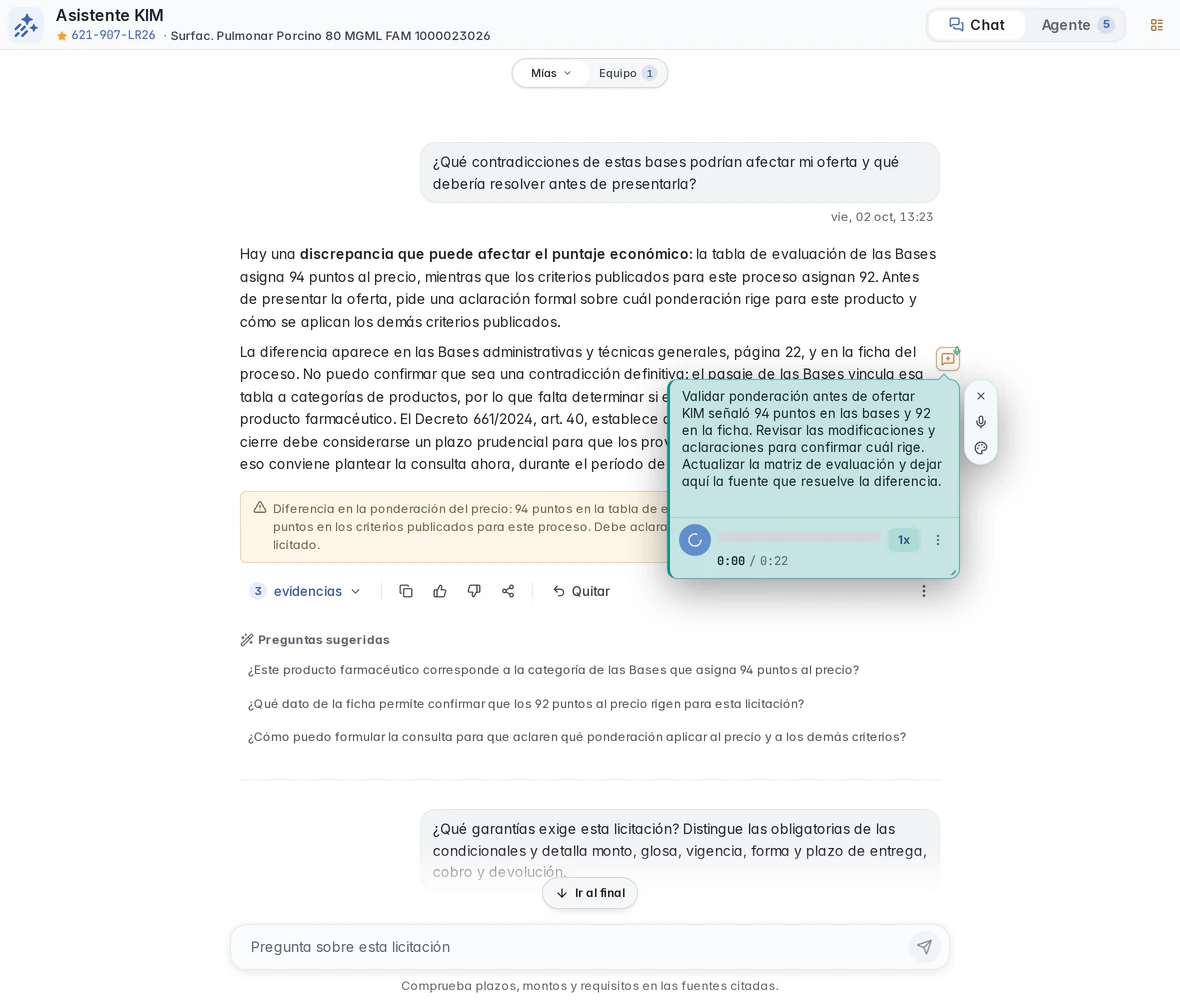Click the Asistente KIM sparkle logo

(26, 25)
